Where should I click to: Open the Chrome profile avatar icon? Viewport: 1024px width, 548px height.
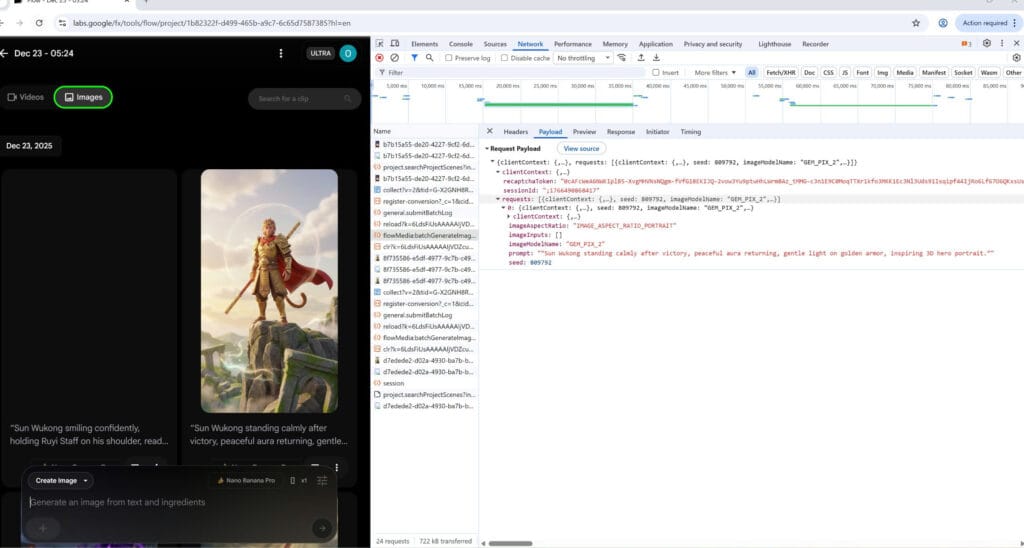pyautogui.click(x=943, y=23)
